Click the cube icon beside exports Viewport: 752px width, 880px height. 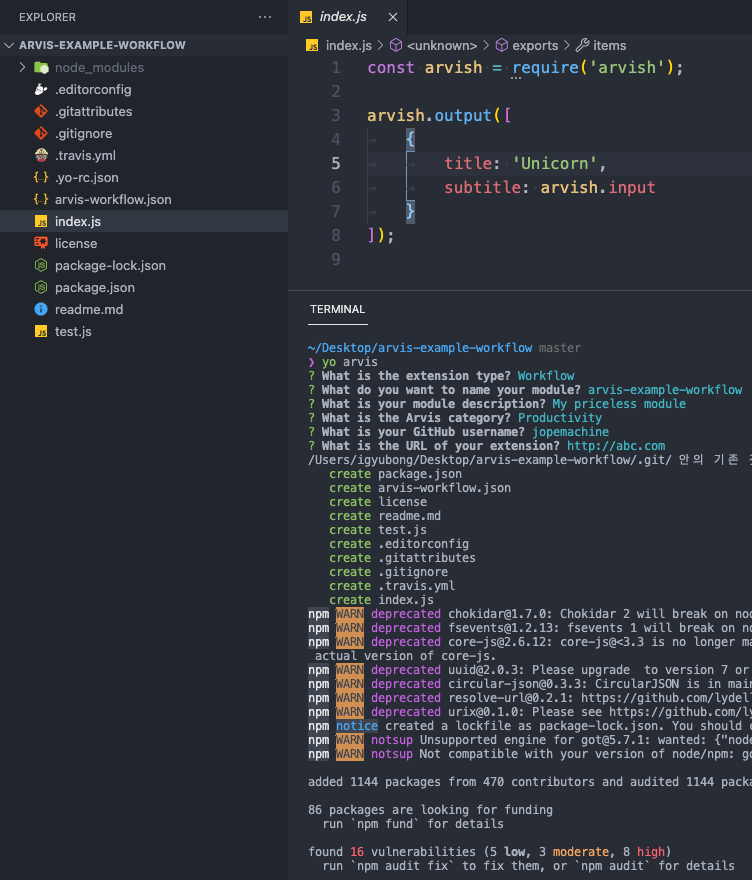pyautogui.click(x=502, y=45)
